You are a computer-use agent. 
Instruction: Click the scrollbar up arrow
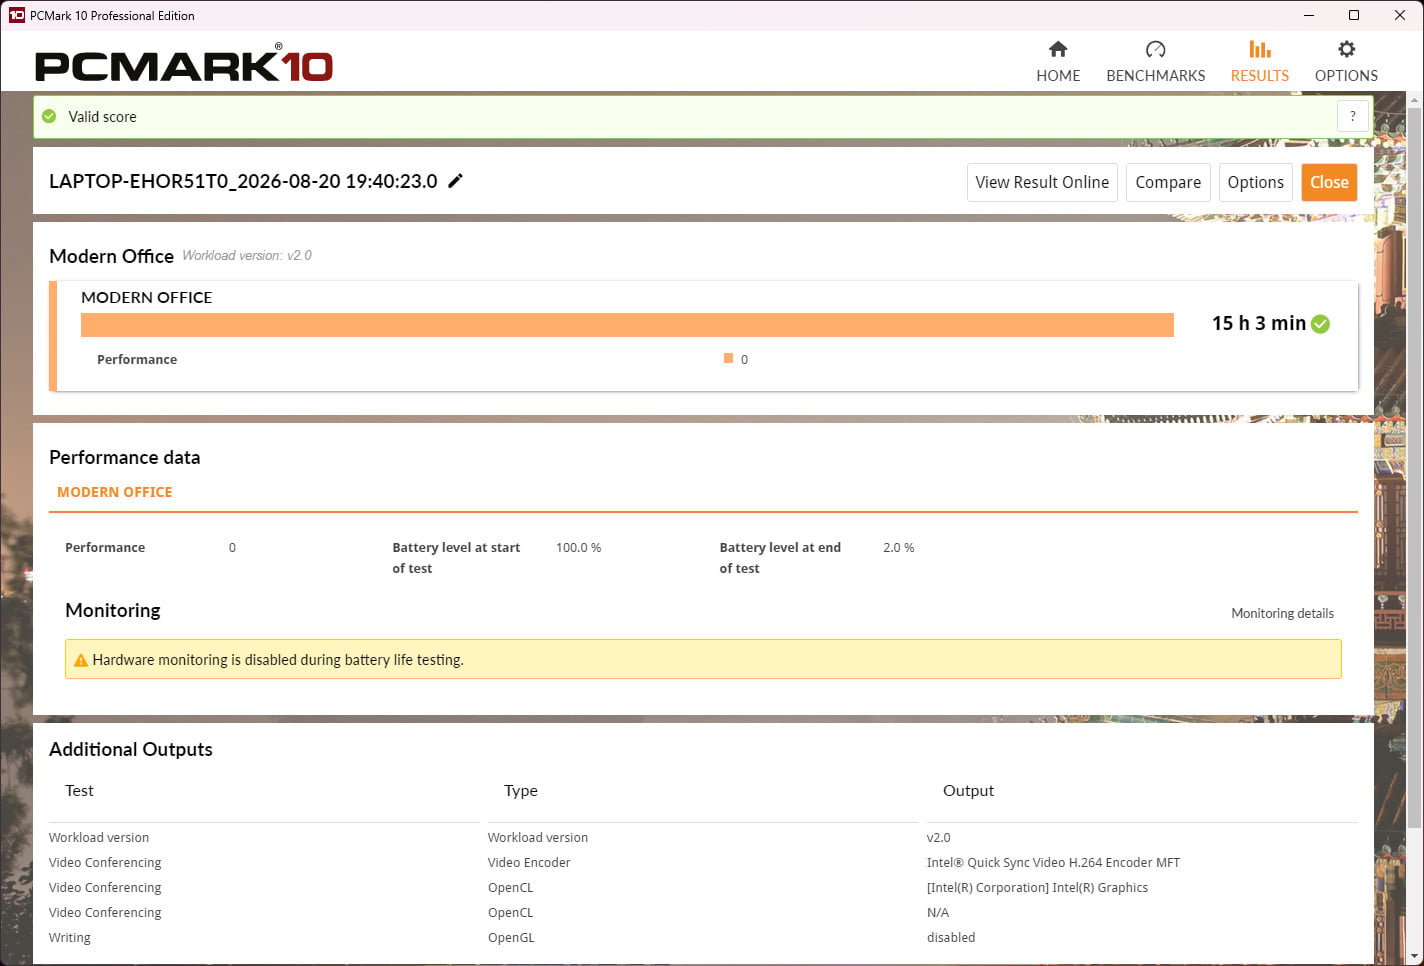point(1415,100)
